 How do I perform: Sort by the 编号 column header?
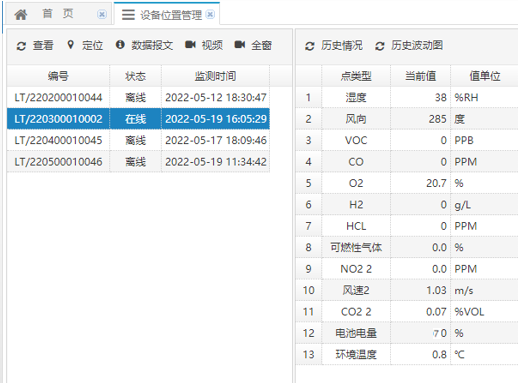(x=58, y=76)
